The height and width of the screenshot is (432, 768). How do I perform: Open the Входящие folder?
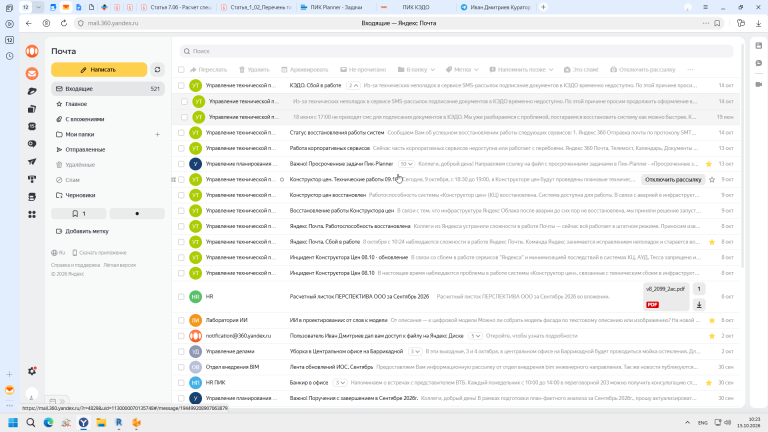pyautogui.click(x=108, y=89)
